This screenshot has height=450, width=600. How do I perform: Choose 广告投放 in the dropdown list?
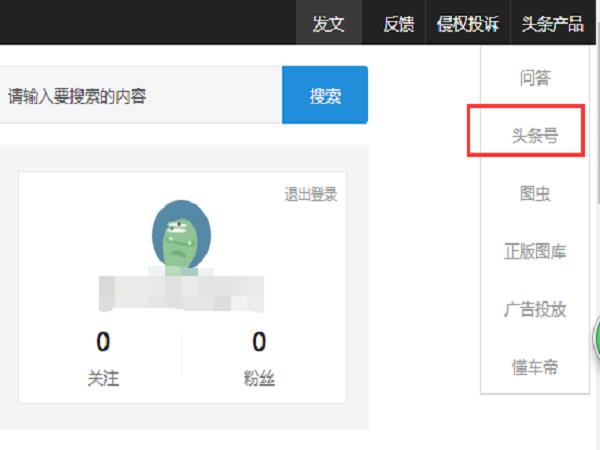(x=535, y=309)
